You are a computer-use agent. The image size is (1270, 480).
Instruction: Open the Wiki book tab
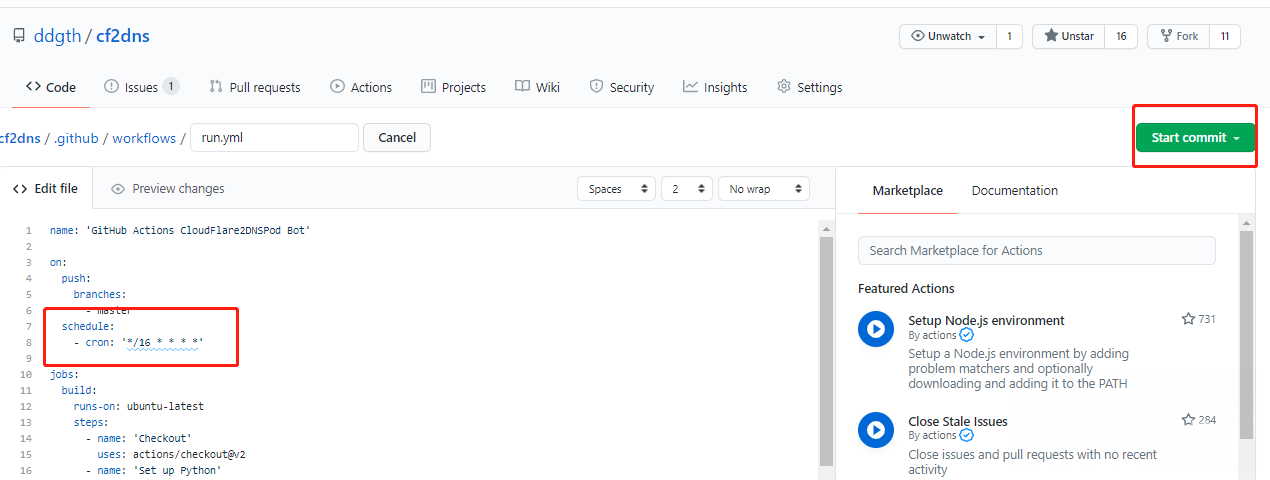537,87
